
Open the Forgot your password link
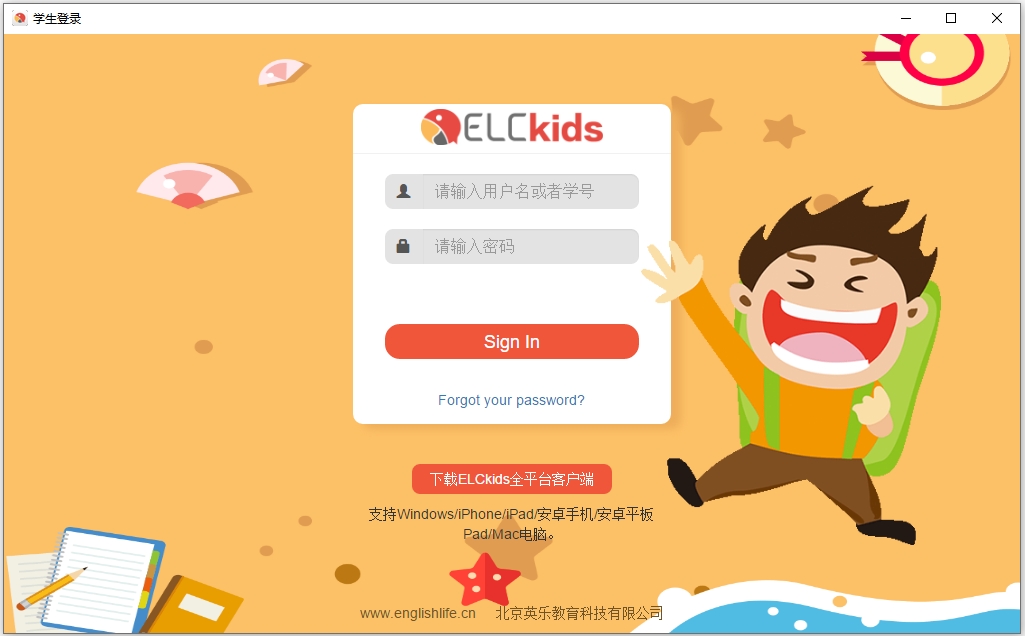click(511, 400)
